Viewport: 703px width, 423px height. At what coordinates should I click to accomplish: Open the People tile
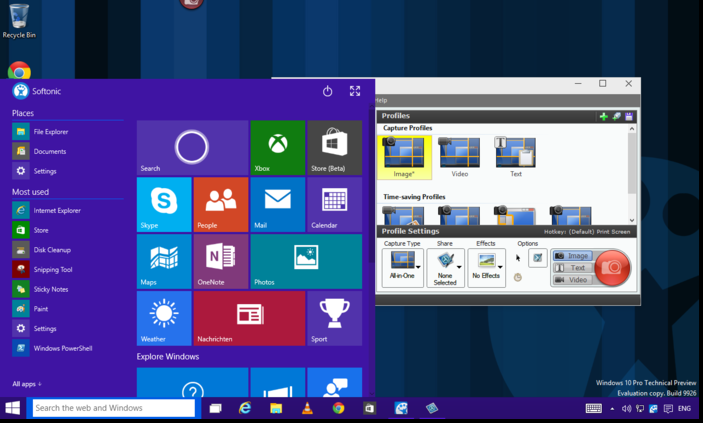[221, 205]
